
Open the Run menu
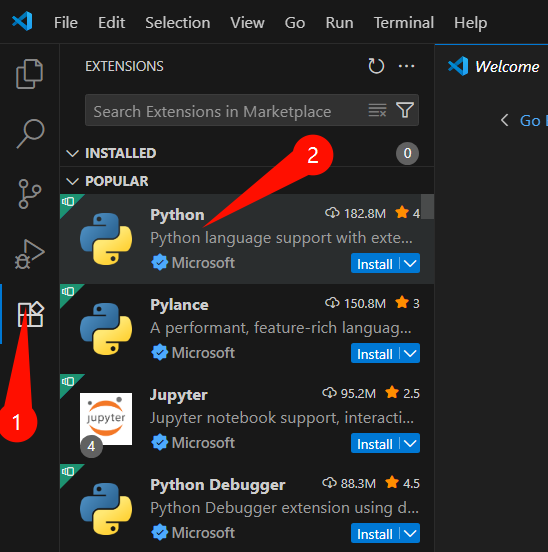pyautogui.click(x=339, y=23)
